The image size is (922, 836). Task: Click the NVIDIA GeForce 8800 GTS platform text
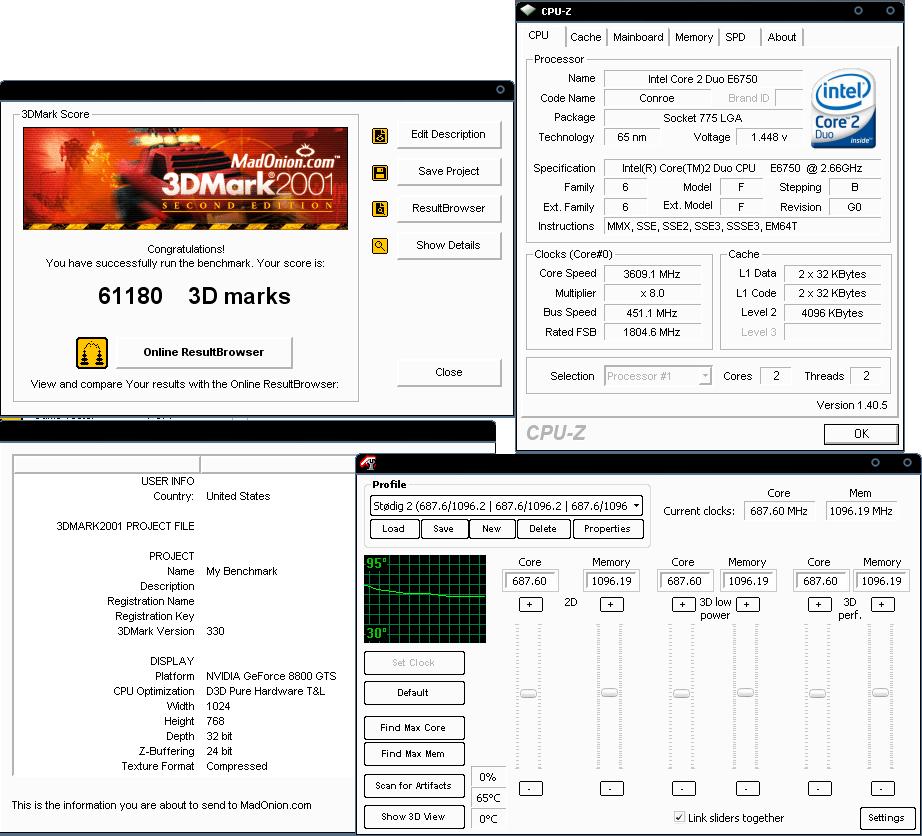click(271, 676)
